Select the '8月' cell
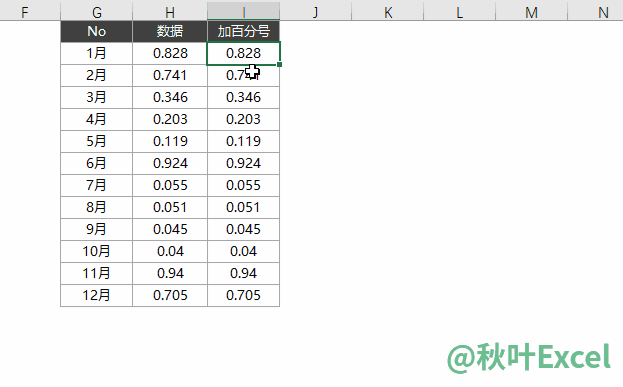623x387 pixels. tap(97, 207)
